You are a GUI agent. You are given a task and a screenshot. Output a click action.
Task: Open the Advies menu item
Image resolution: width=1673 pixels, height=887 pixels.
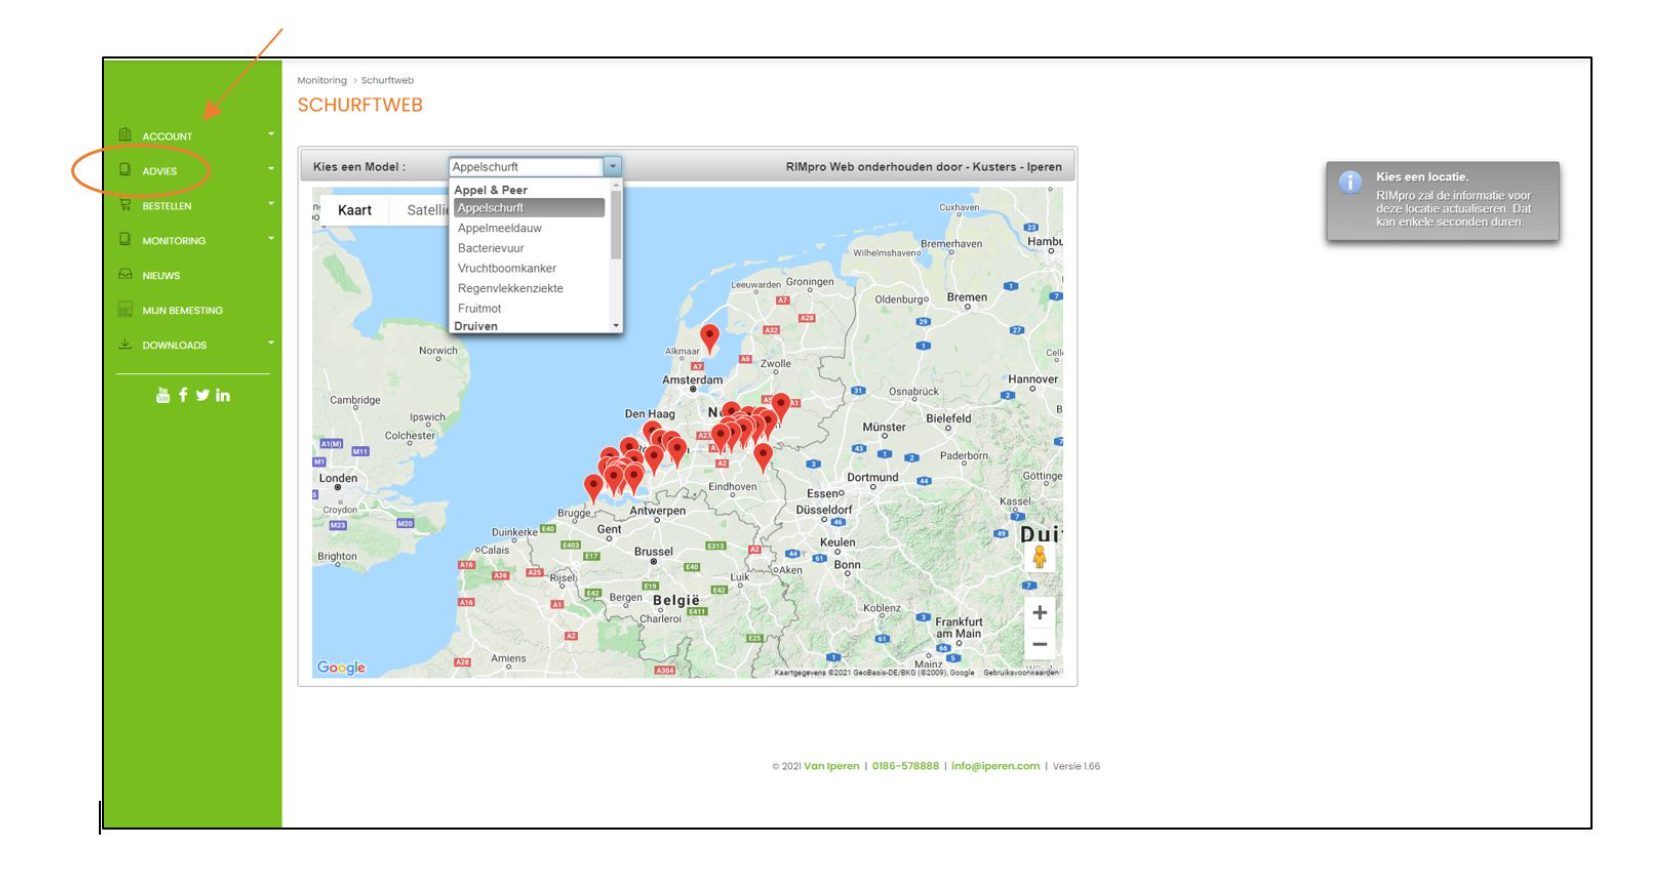(x=160, y=171)
